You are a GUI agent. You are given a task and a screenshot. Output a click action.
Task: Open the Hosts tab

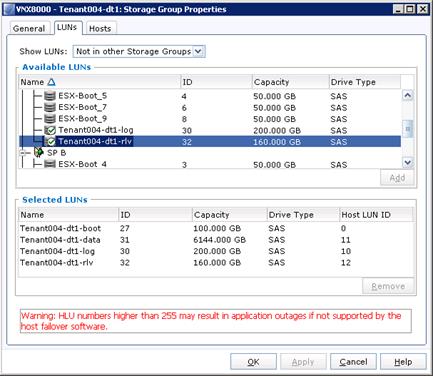coord(100,29)
